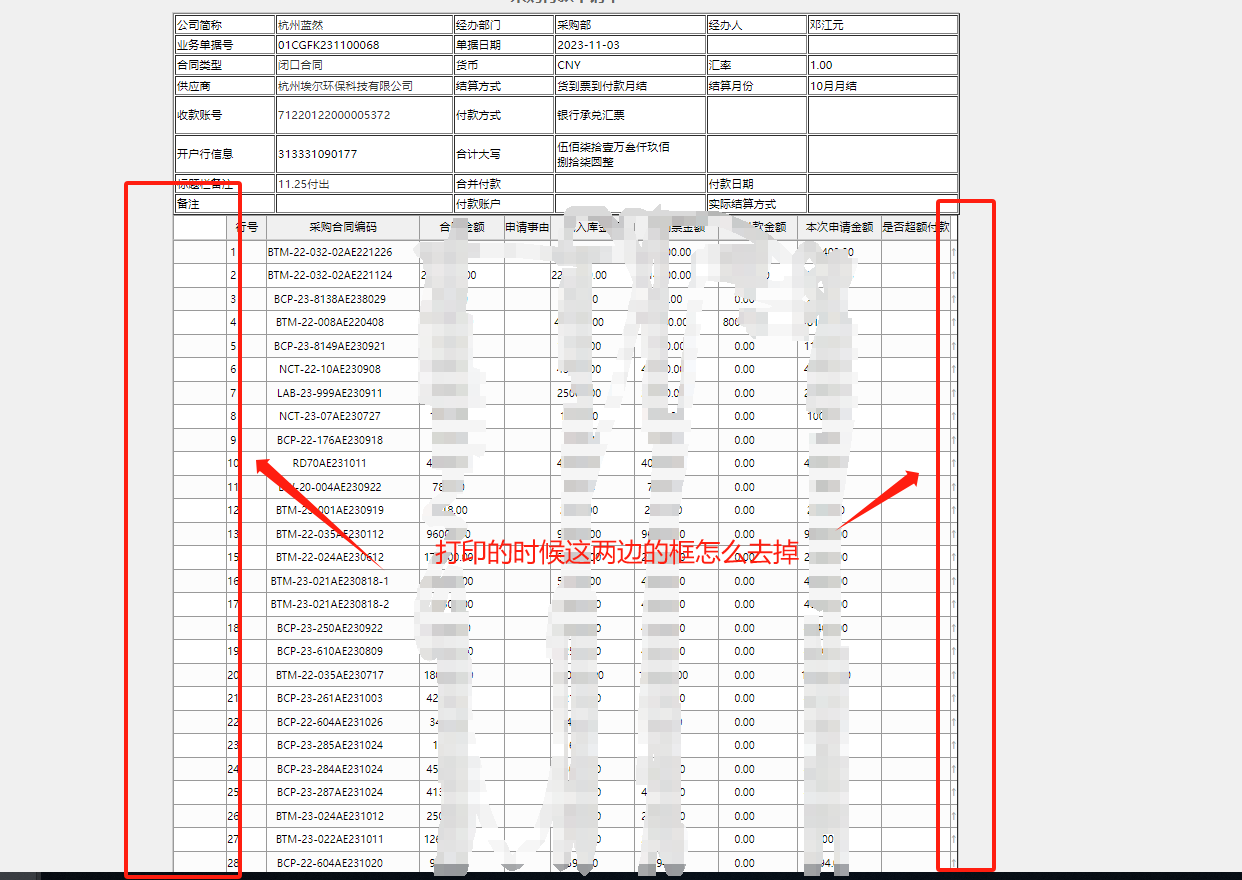
Task: Select receiving account 71220122000005372
Action: click(x=334, y=115)
